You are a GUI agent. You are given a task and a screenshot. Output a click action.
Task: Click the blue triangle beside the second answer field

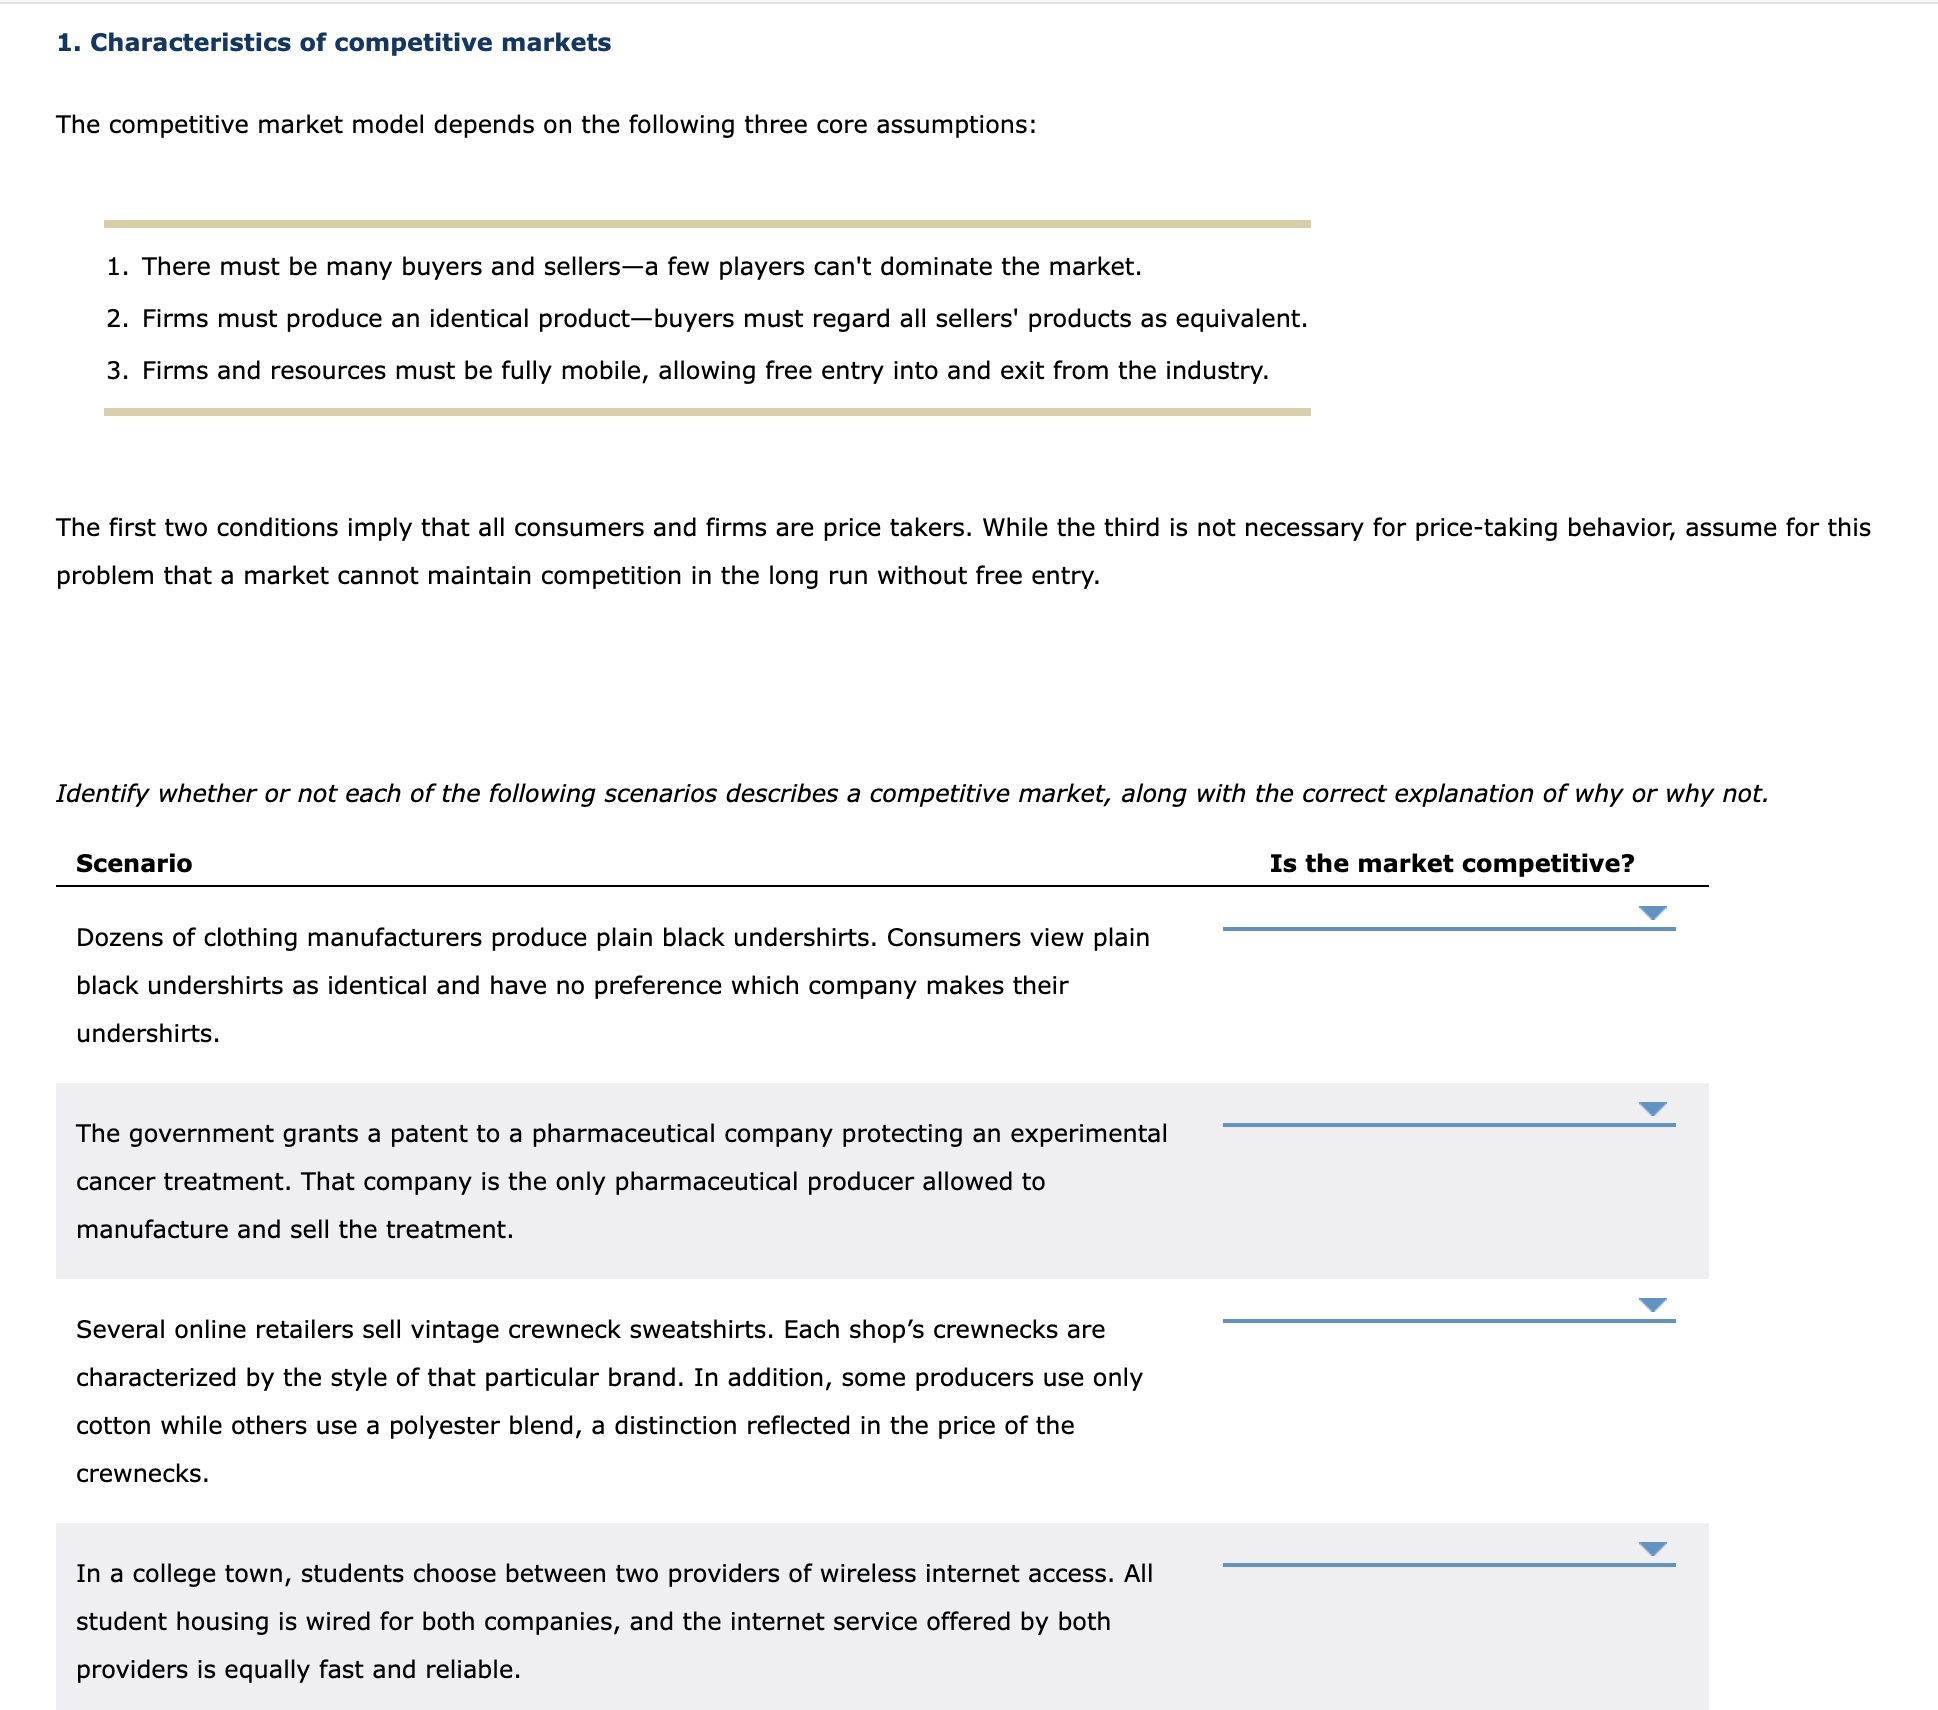[x=1654, y=1106]
